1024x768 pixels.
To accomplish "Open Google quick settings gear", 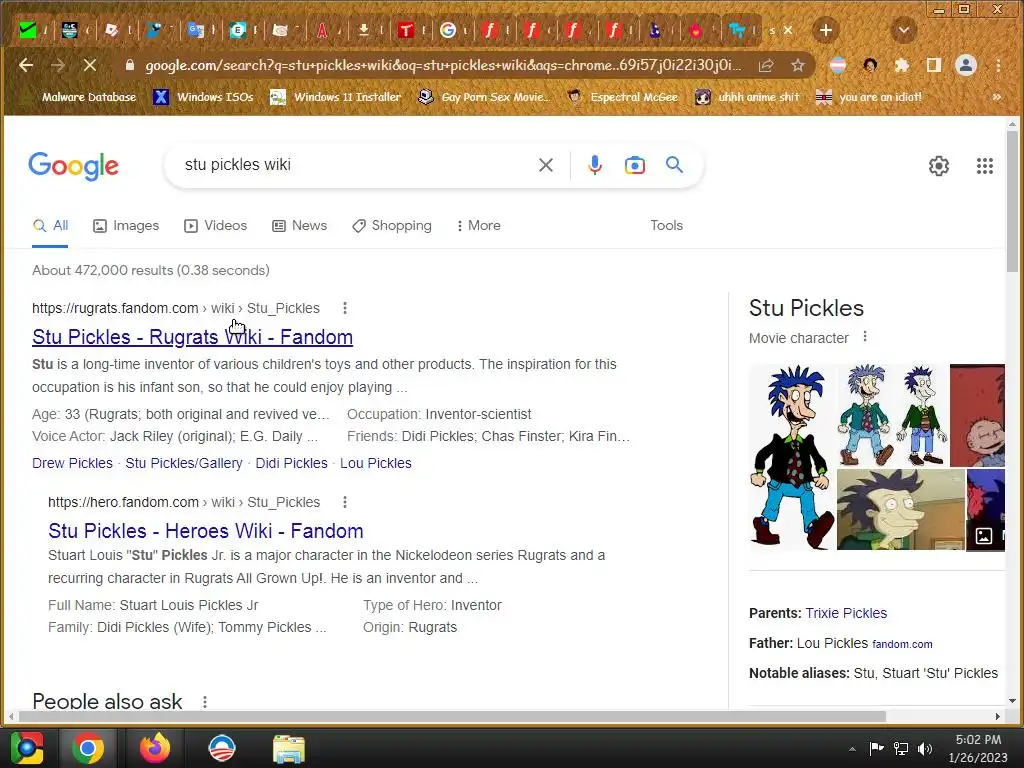I will click(938, 166).
